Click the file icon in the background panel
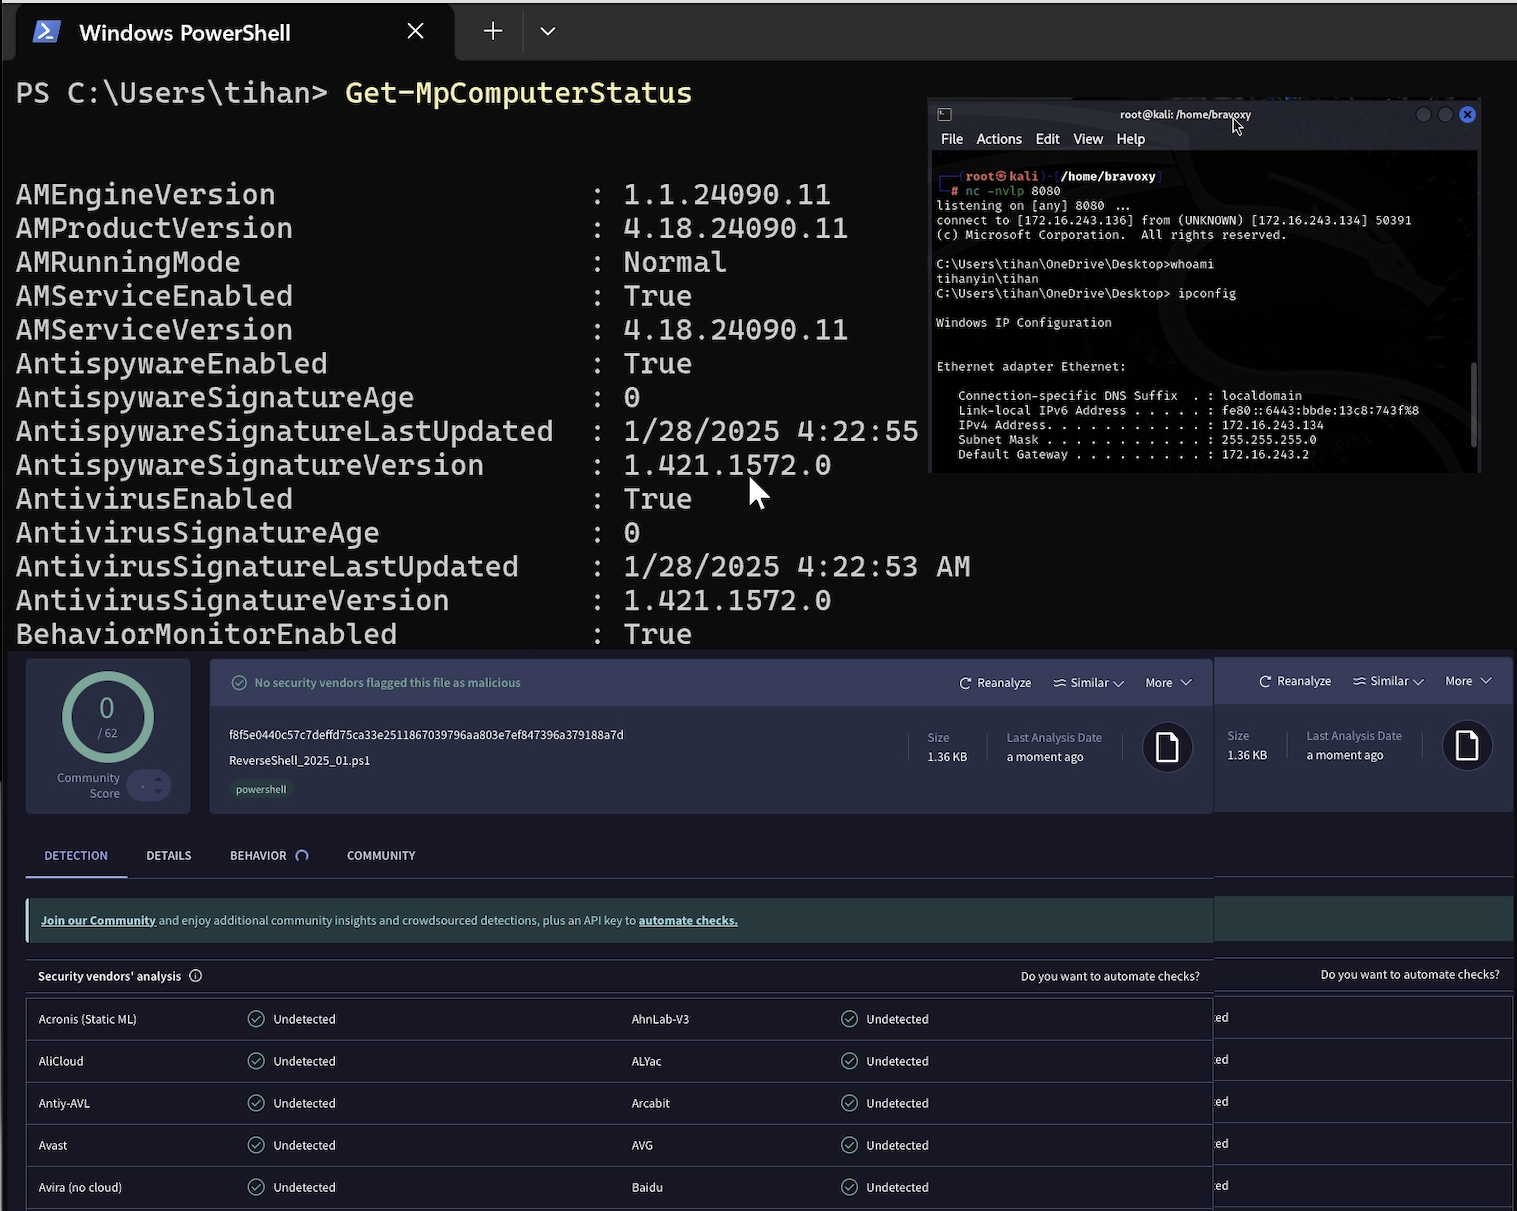Image resolution: width=1517 pixels, height=1211 pixels. (x=1467, y=745)
